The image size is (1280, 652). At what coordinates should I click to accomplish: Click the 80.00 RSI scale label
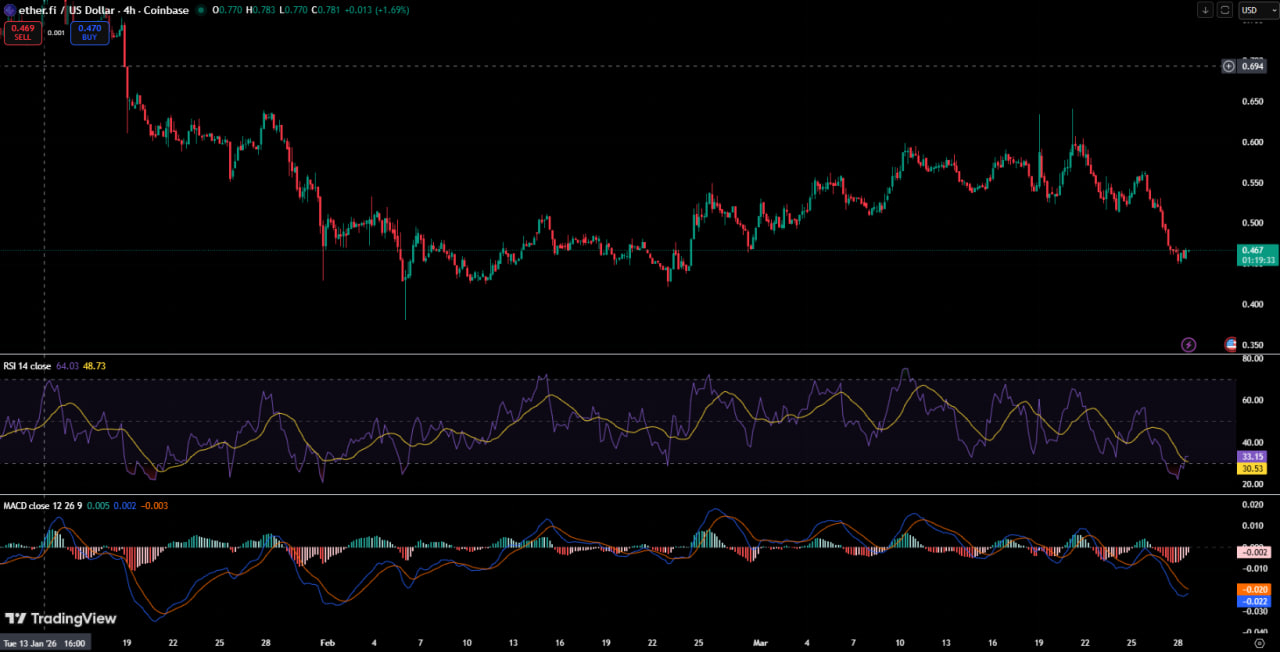1252,358
